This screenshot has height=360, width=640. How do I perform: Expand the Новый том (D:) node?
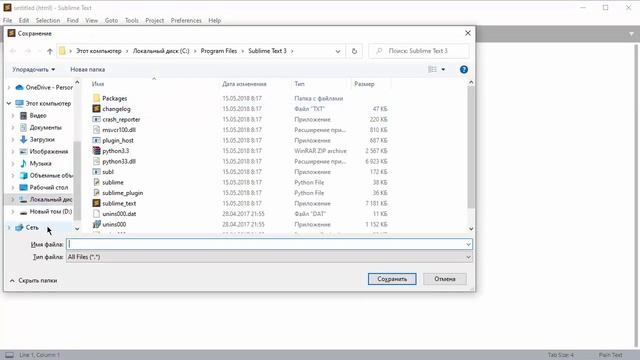click(13, 211)
